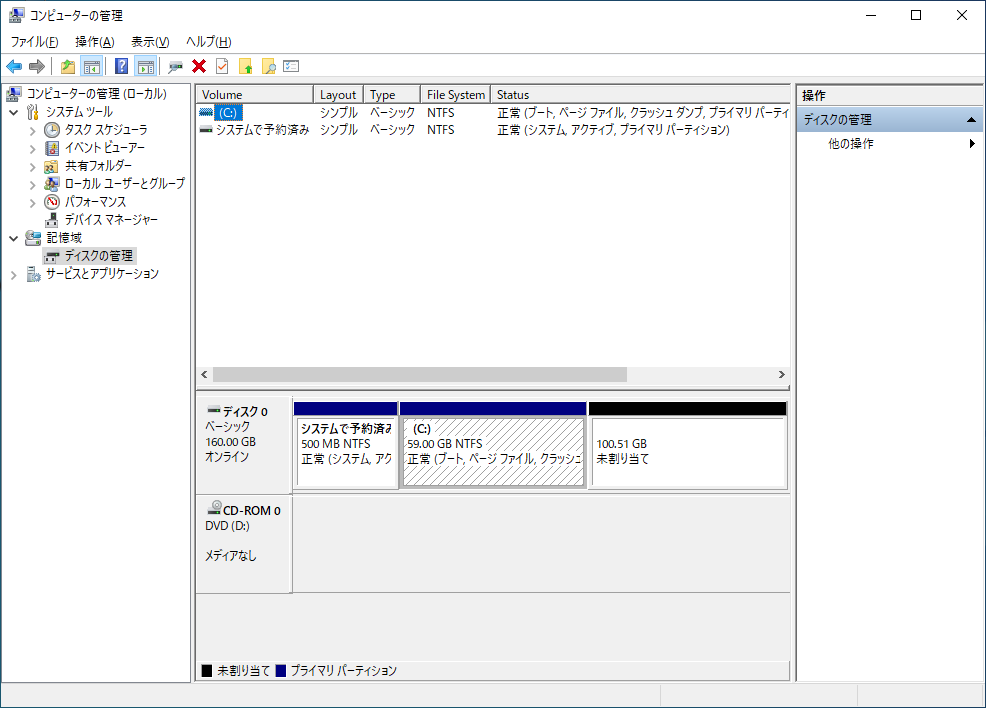Toggle the action pane visibility
The width and height of the screenshot is (986, 708).
[145, 66]
